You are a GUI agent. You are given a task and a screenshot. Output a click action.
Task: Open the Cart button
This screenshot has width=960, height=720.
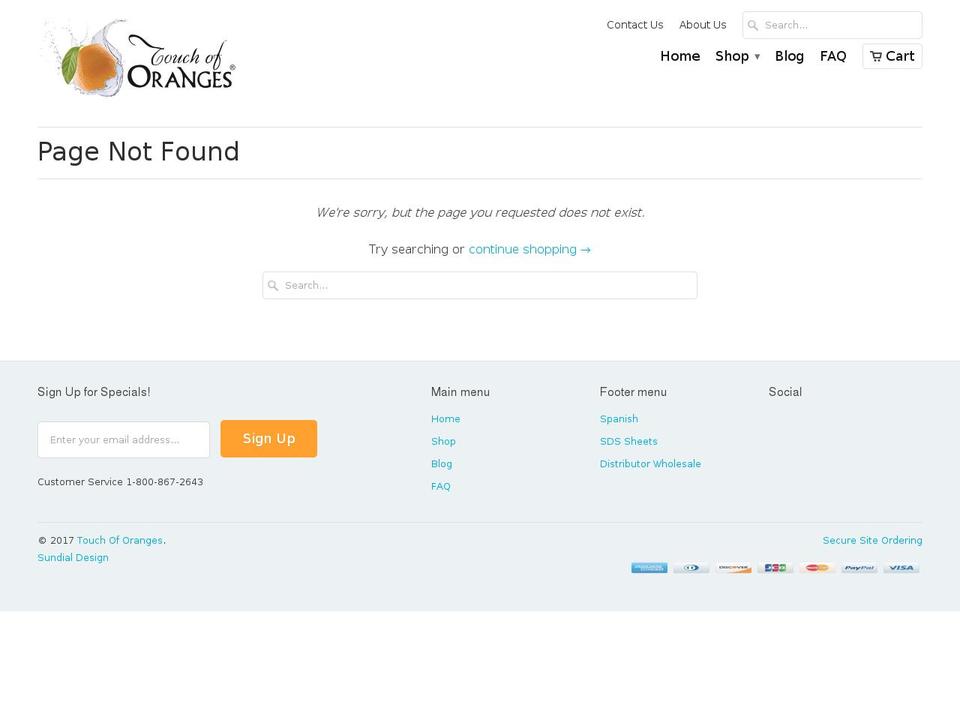click(892, 56)
